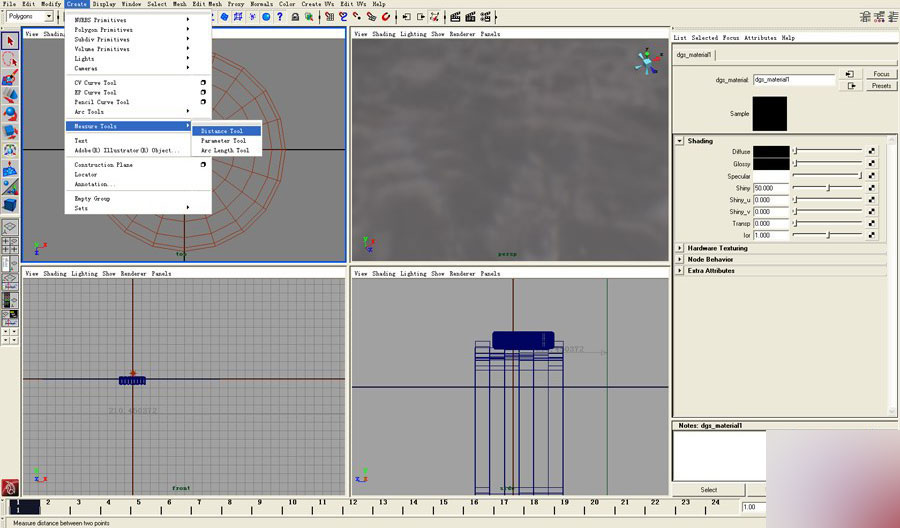Image resolution: width=900 pixels, height=528 pixels.
Task: Click the Diffuse black color swatch
Action: [x=770, y=153]
